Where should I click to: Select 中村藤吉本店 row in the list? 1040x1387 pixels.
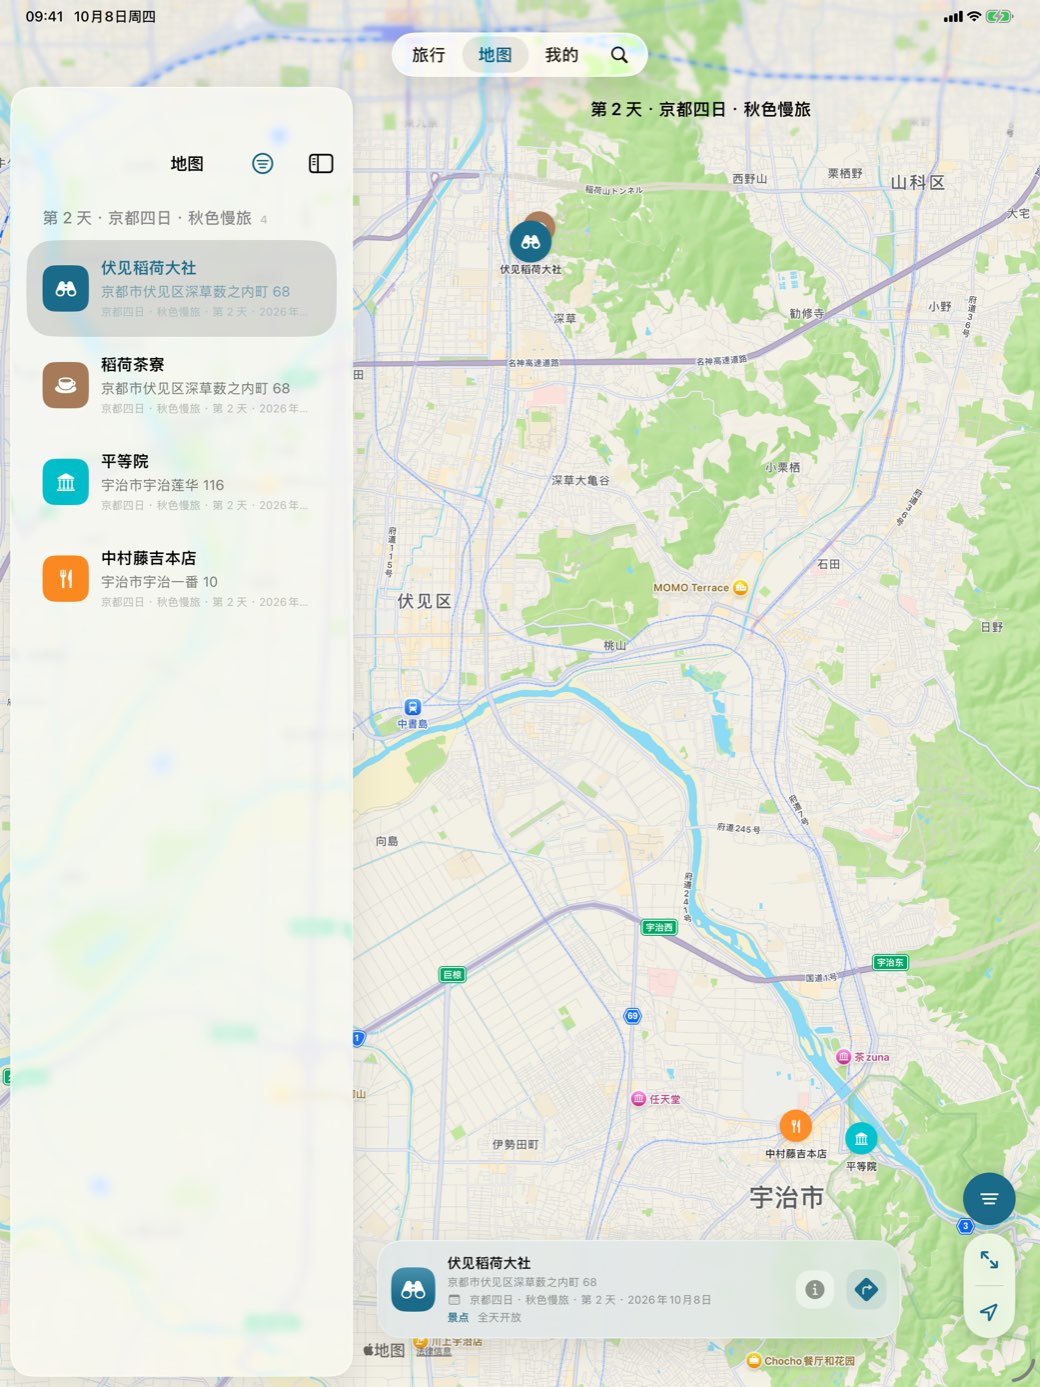pos(181,578)
